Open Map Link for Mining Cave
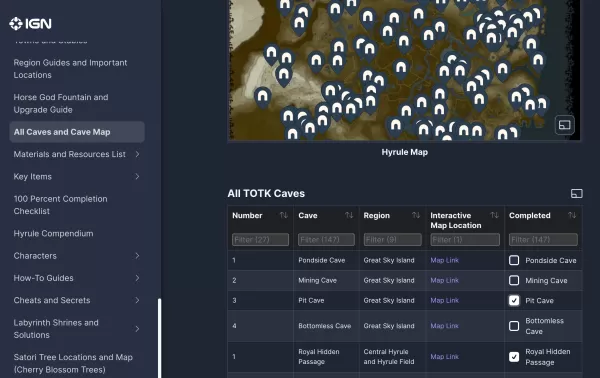 click(444, 280)
